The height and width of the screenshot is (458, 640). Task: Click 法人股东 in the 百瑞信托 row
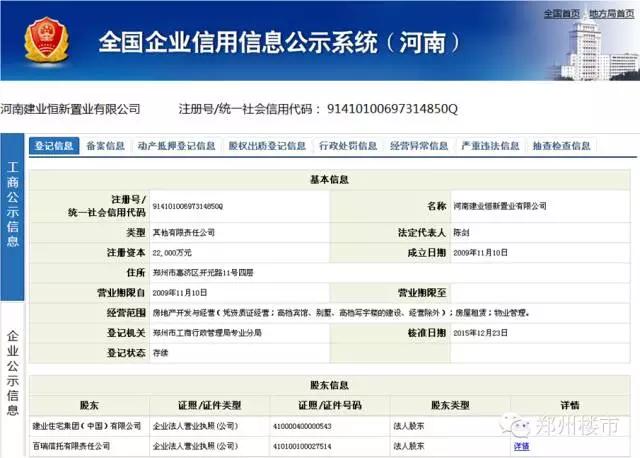pos(409,446)
